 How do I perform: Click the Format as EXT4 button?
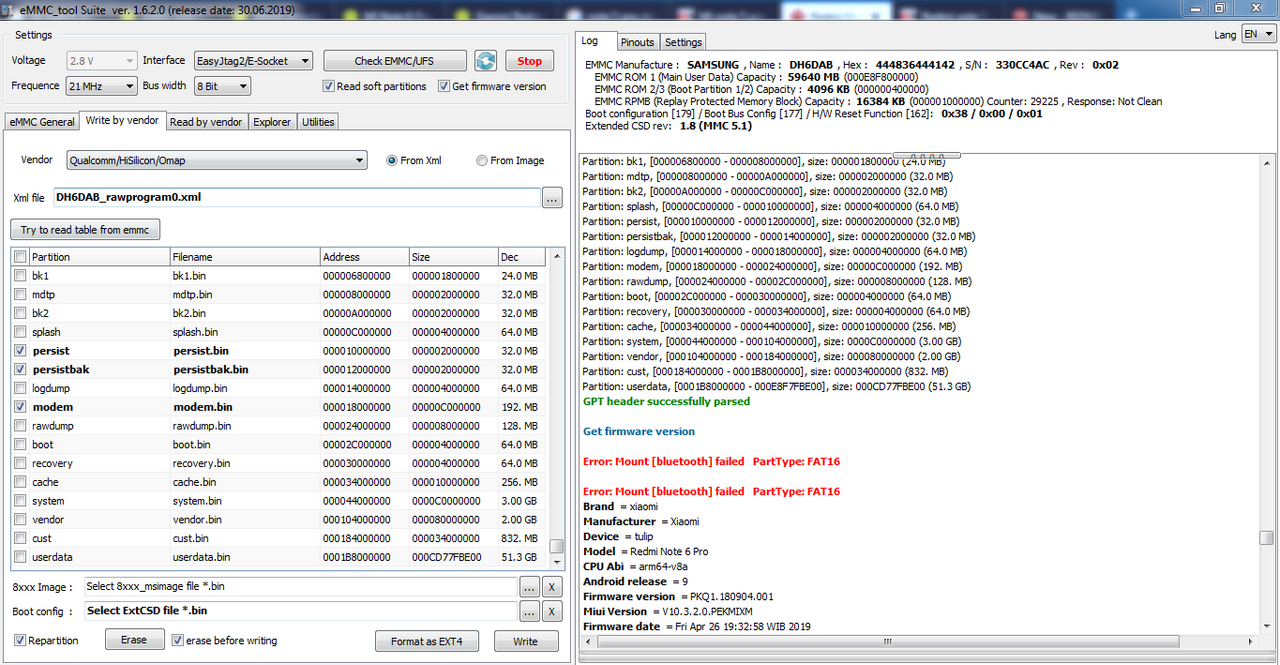coord(427,642)
